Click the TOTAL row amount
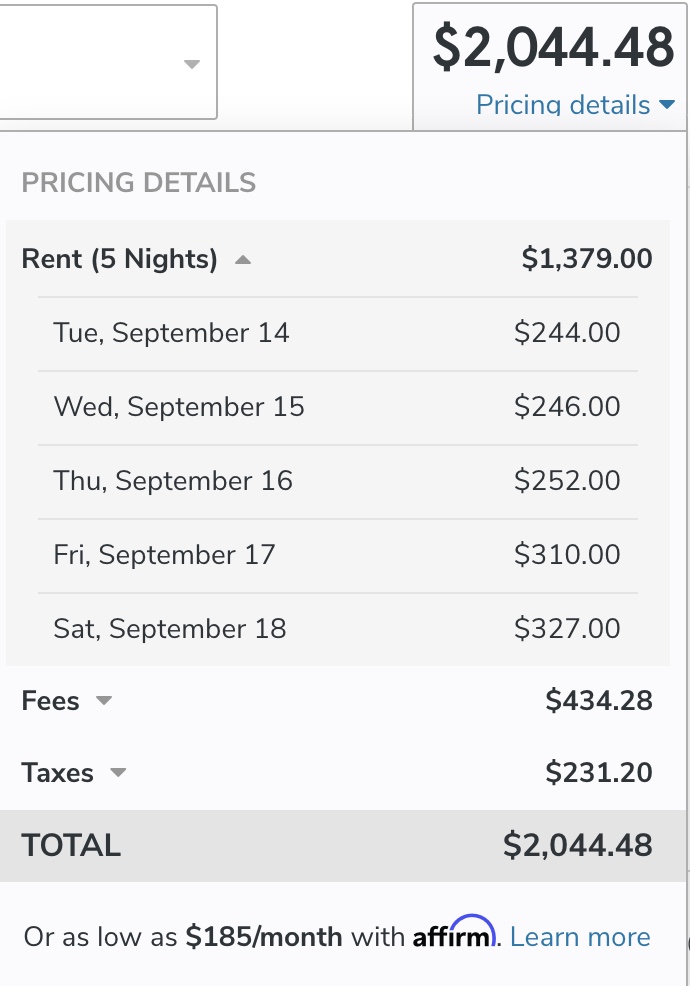This screenshot has height=986, width=690. click(577, 845)
